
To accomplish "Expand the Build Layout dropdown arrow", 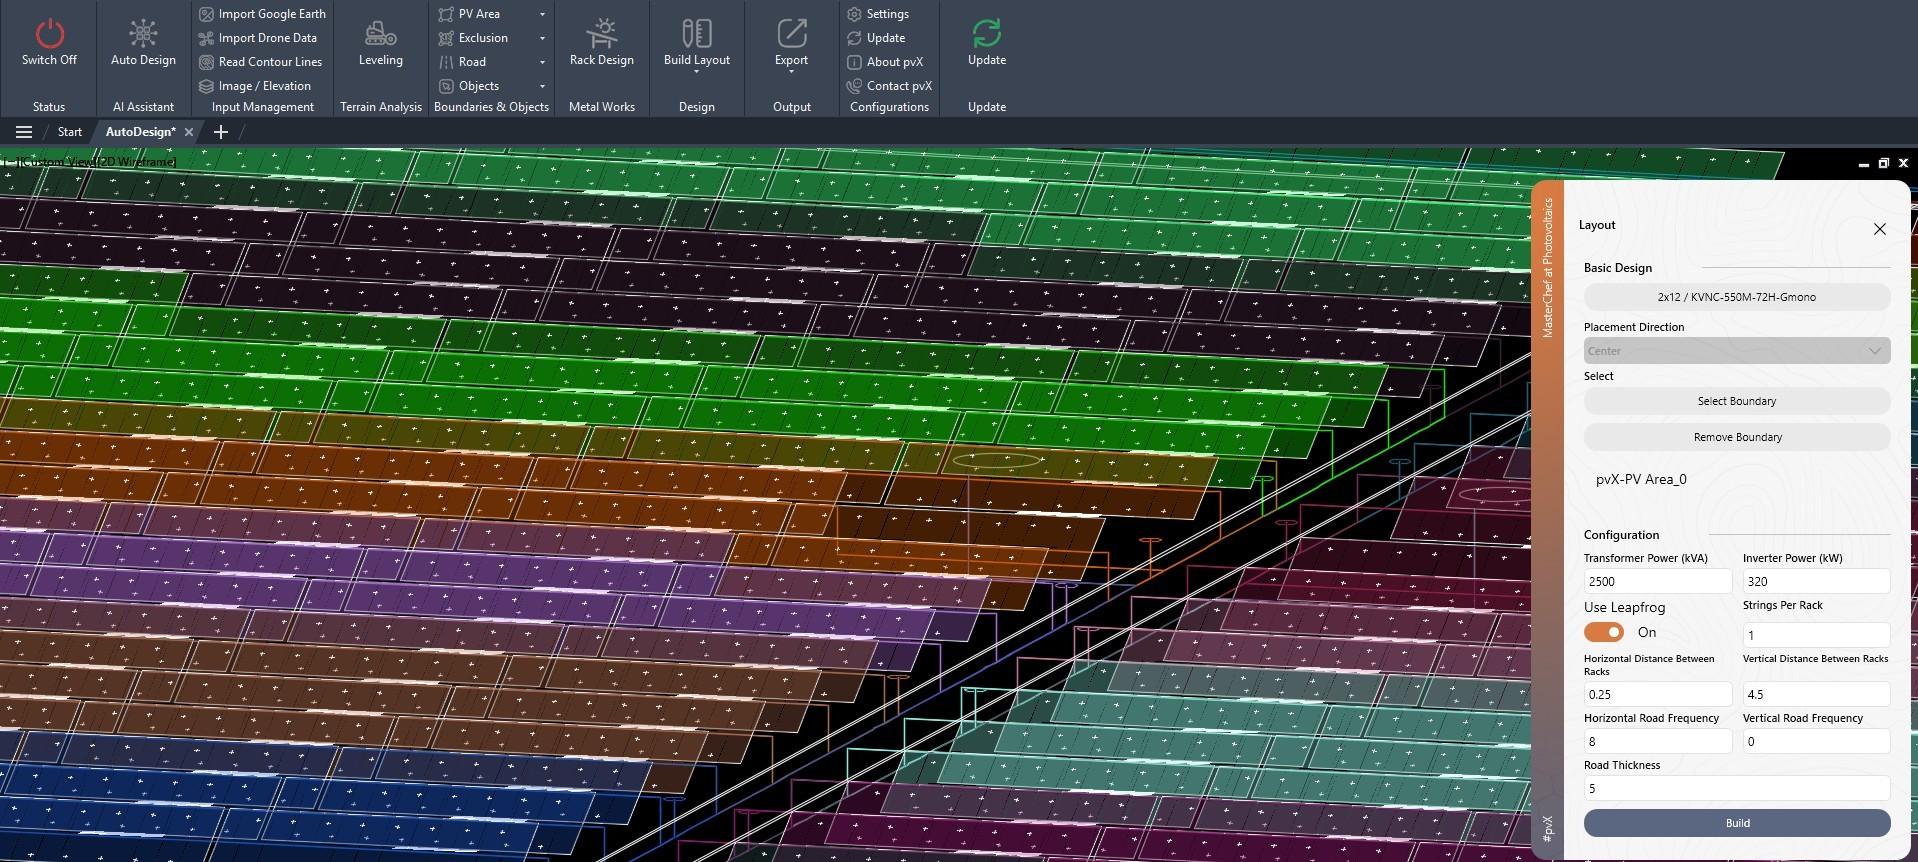I will (x=697, y=72).
